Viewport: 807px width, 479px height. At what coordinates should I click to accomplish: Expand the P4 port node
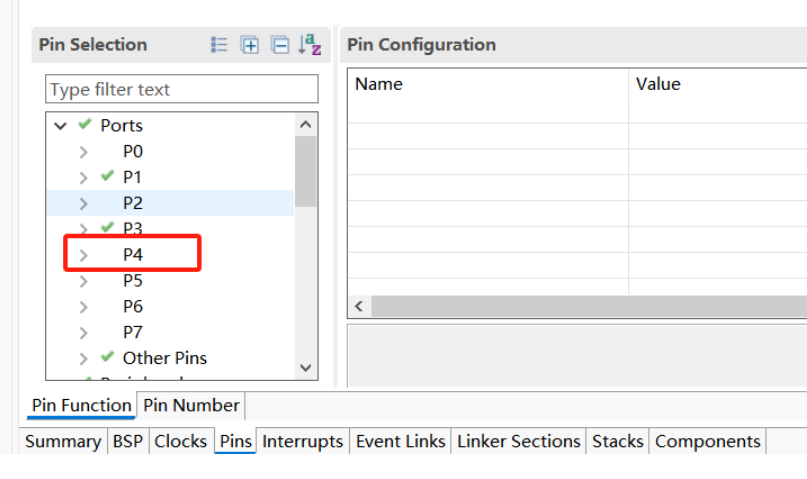[84, 255]
